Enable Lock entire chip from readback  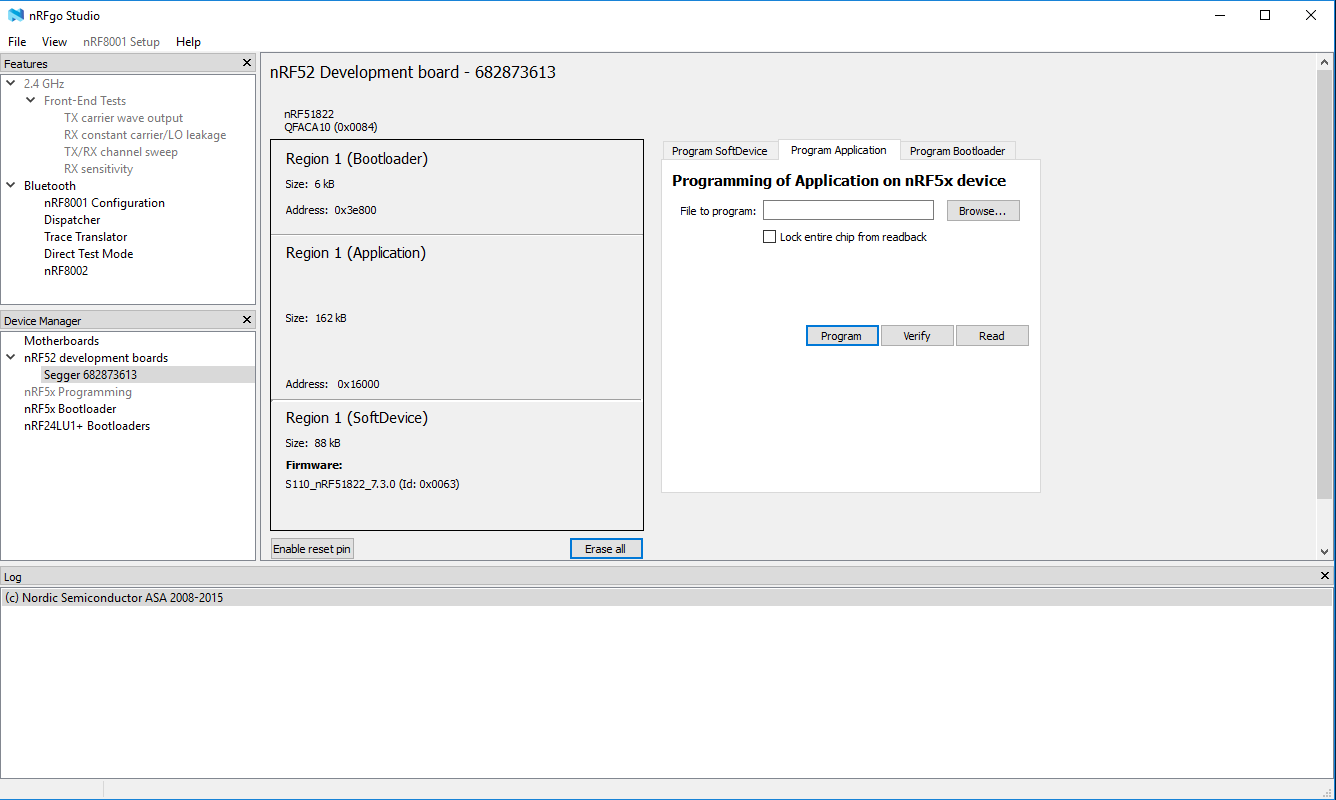pos(770,237)
